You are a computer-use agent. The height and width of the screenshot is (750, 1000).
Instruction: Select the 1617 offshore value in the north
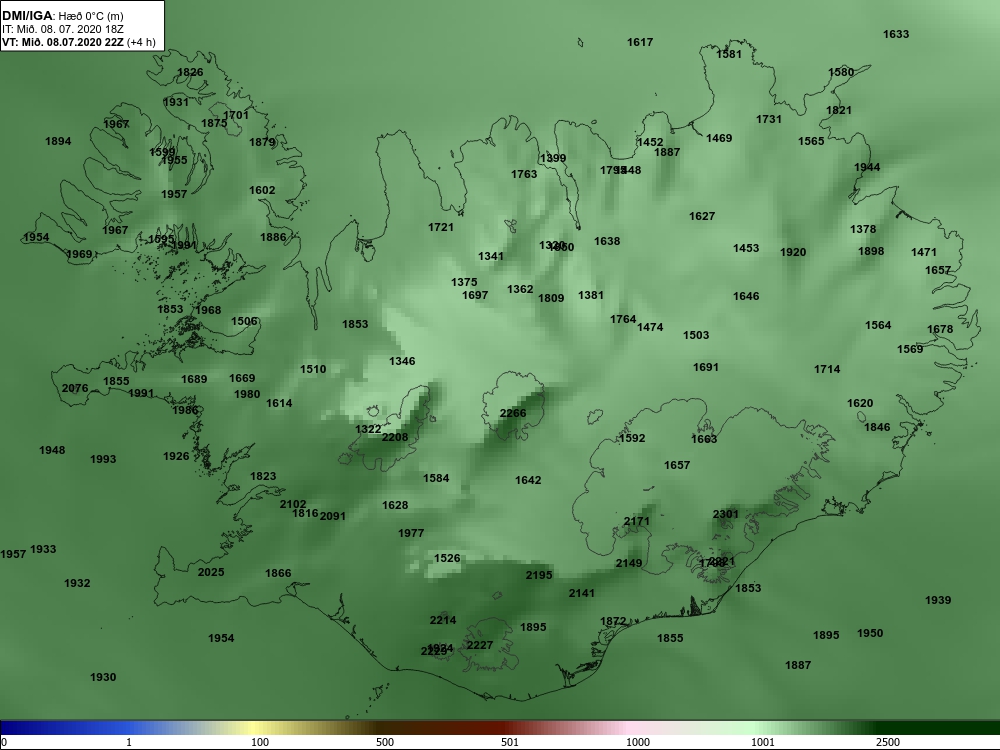[640, 43]
